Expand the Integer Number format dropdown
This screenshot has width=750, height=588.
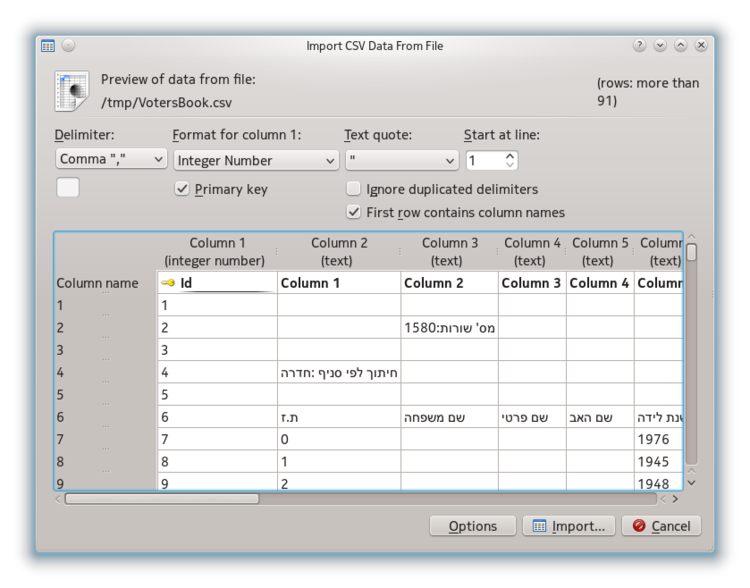click(x=256, y=160)
